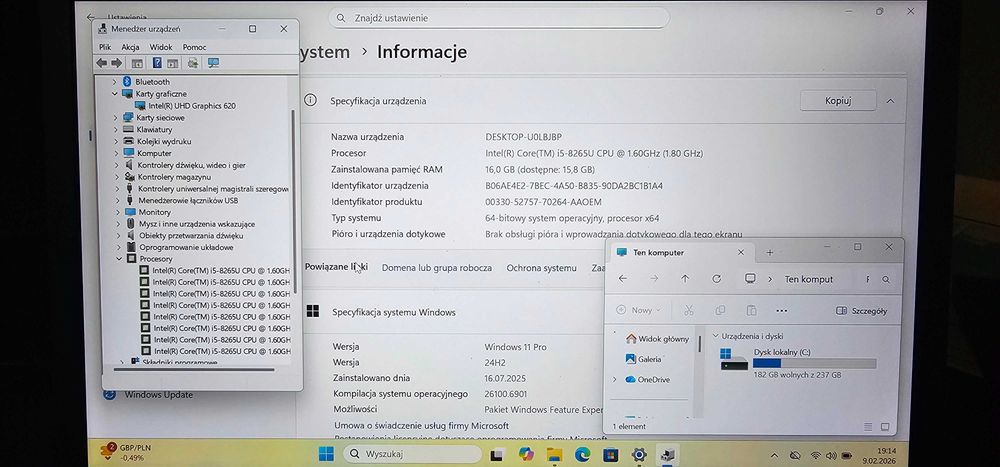Click the Szczegóły button in Explorer
This screenshot has height=467, width=1000.
(862, 311)
